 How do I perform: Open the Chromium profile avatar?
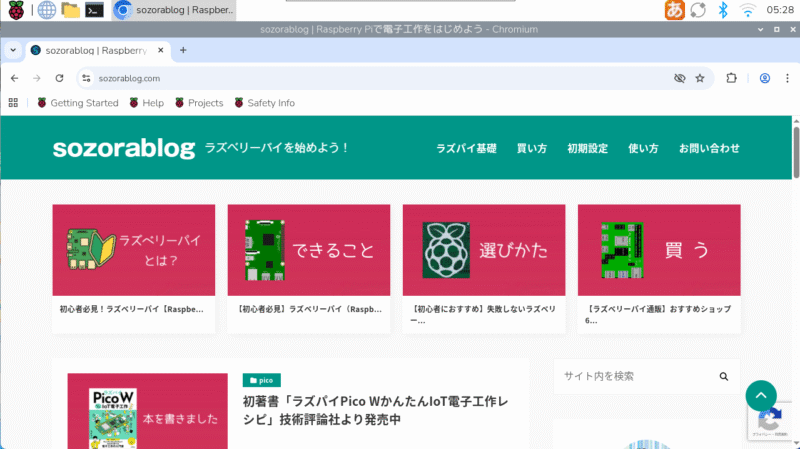coord(765,78)
